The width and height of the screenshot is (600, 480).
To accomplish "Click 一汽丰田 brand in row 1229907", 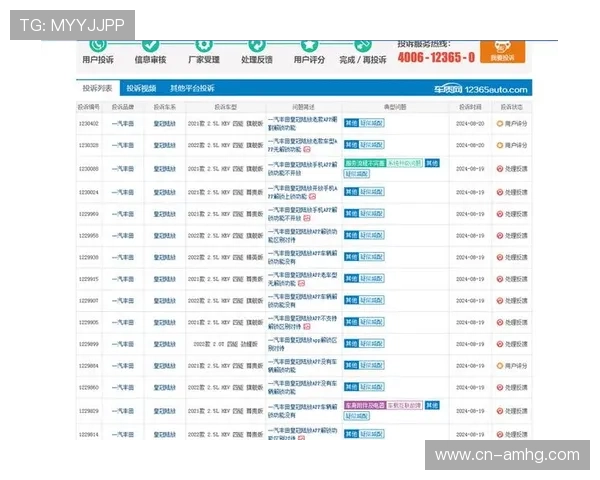I will point(122,301).
